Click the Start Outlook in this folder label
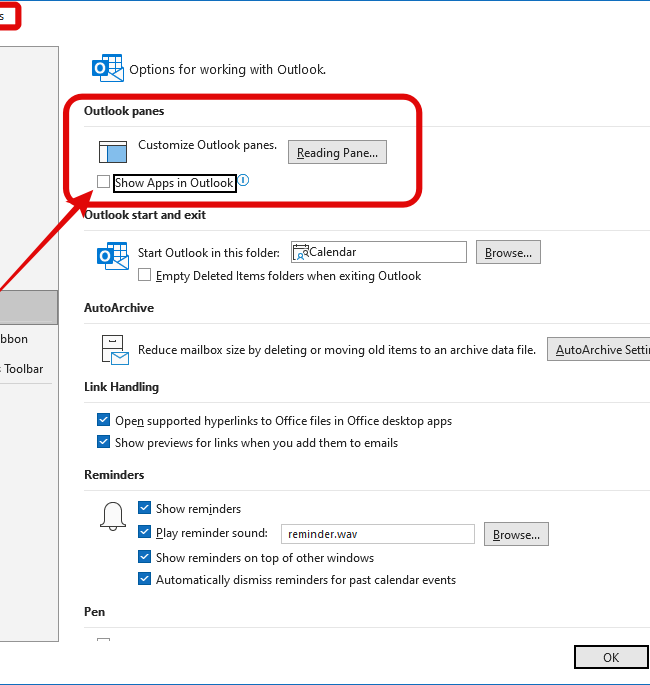650x685 pixels. pyautogui.click(x=209, y=253)
